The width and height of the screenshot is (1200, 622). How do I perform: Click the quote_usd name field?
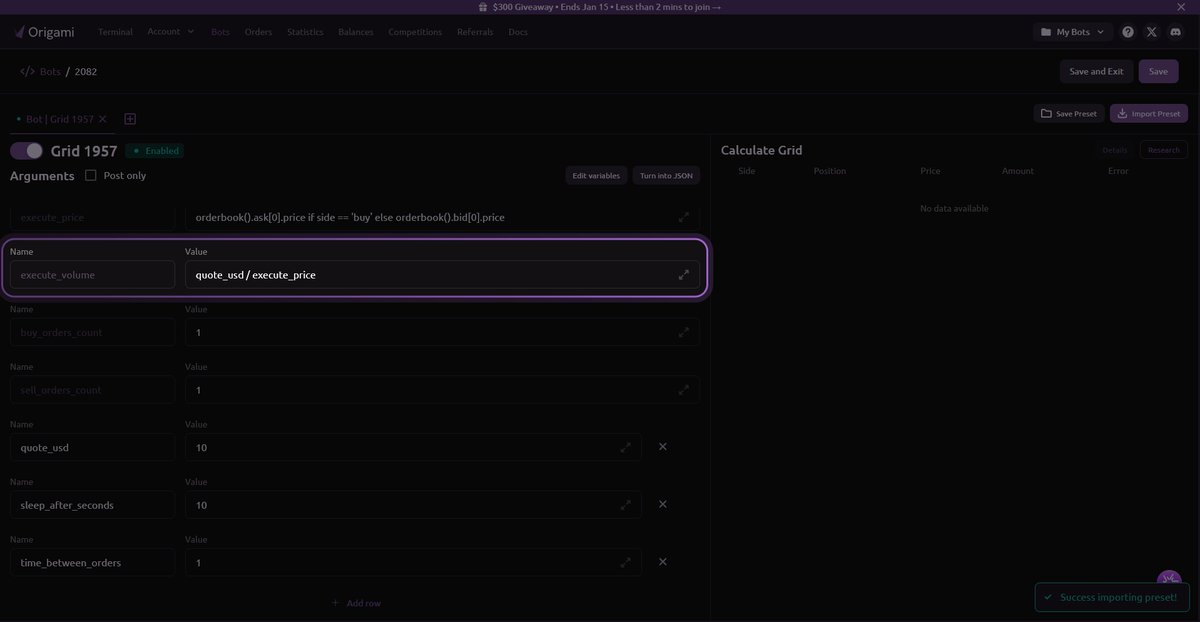click(92, 447)
